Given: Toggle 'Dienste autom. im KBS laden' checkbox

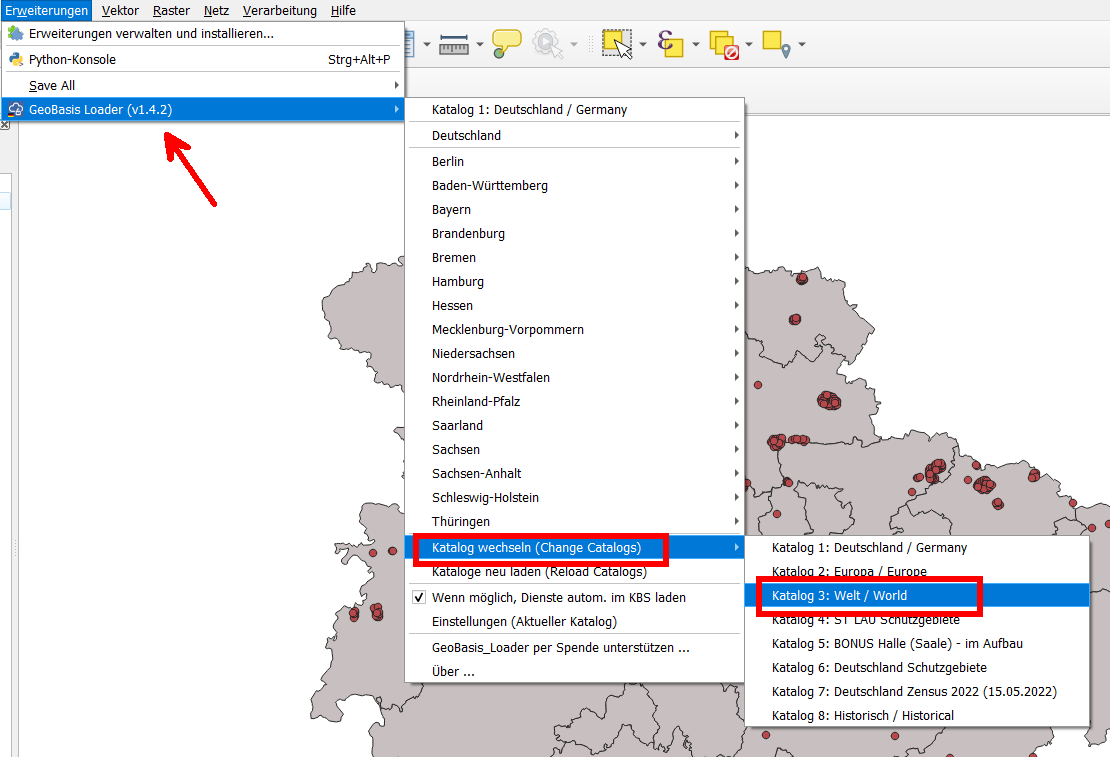Looking at the screenshot, I should 420,598.
